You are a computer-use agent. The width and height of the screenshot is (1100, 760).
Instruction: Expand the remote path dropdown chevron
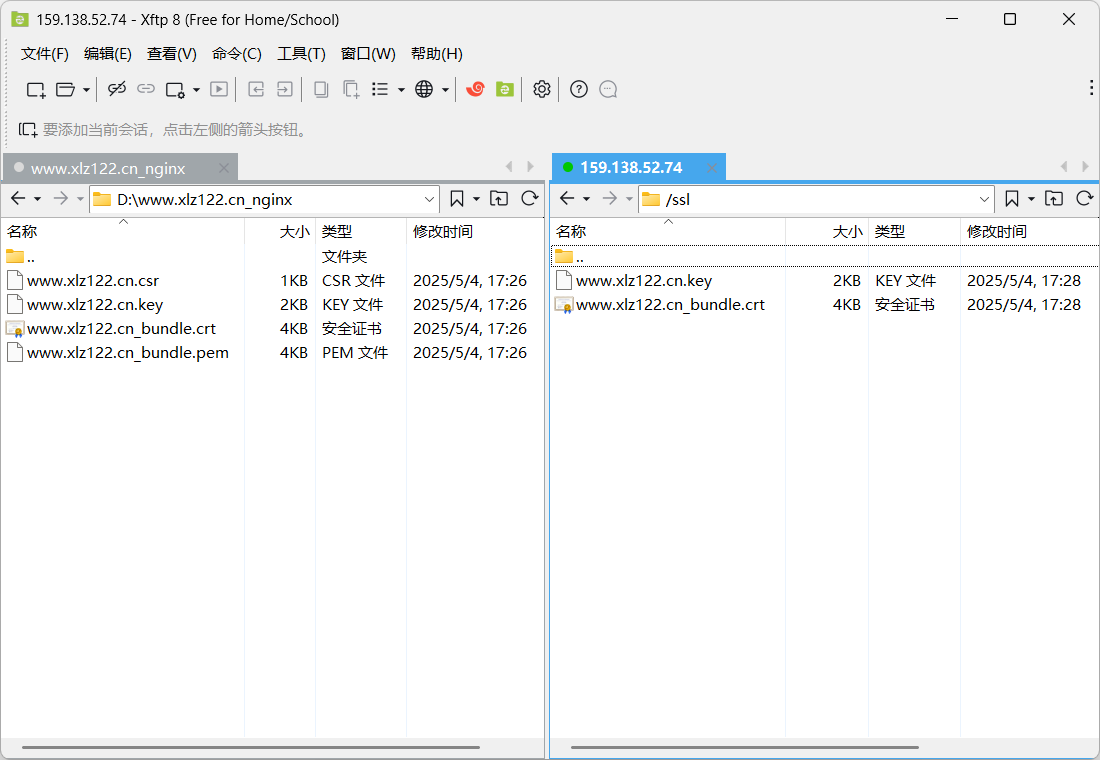984,199
